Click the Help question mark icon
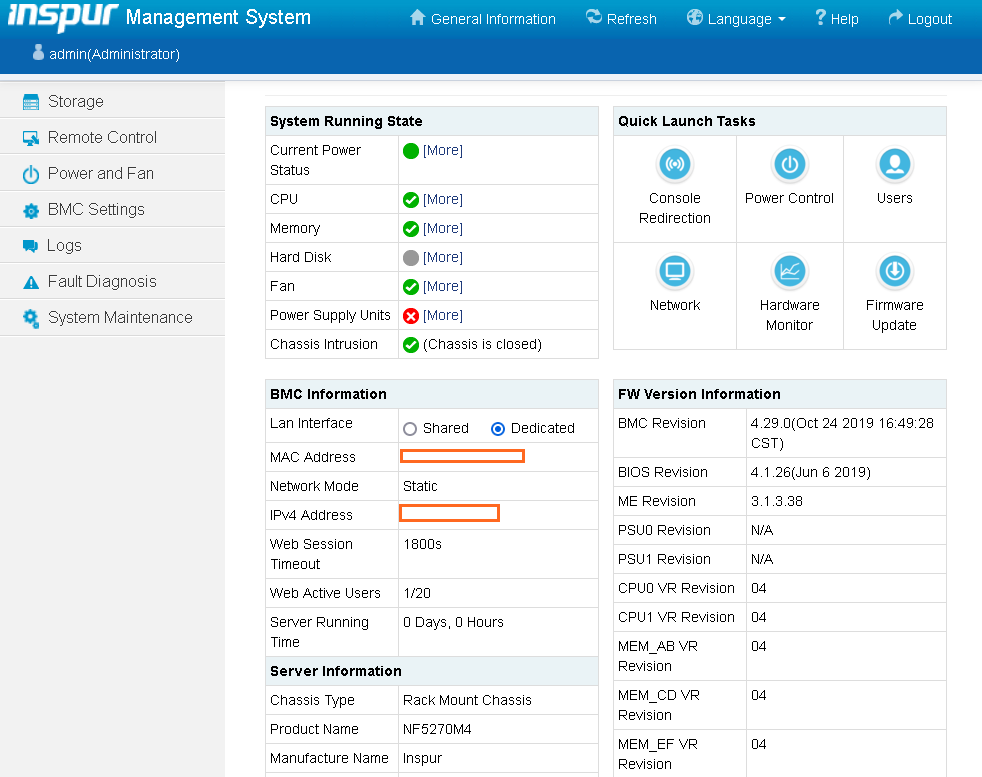 click(820, 18)
